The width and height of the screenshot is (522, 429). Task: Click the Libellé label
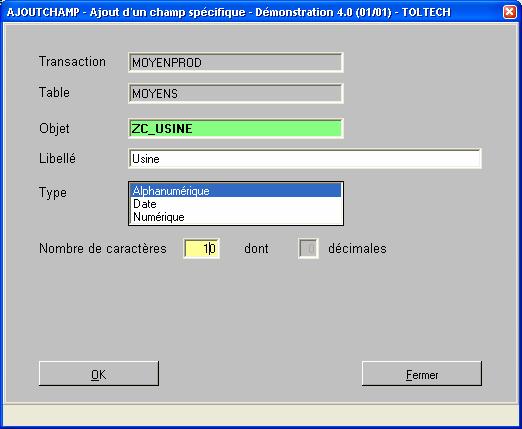pyautogui.click(x=57, y=158)
